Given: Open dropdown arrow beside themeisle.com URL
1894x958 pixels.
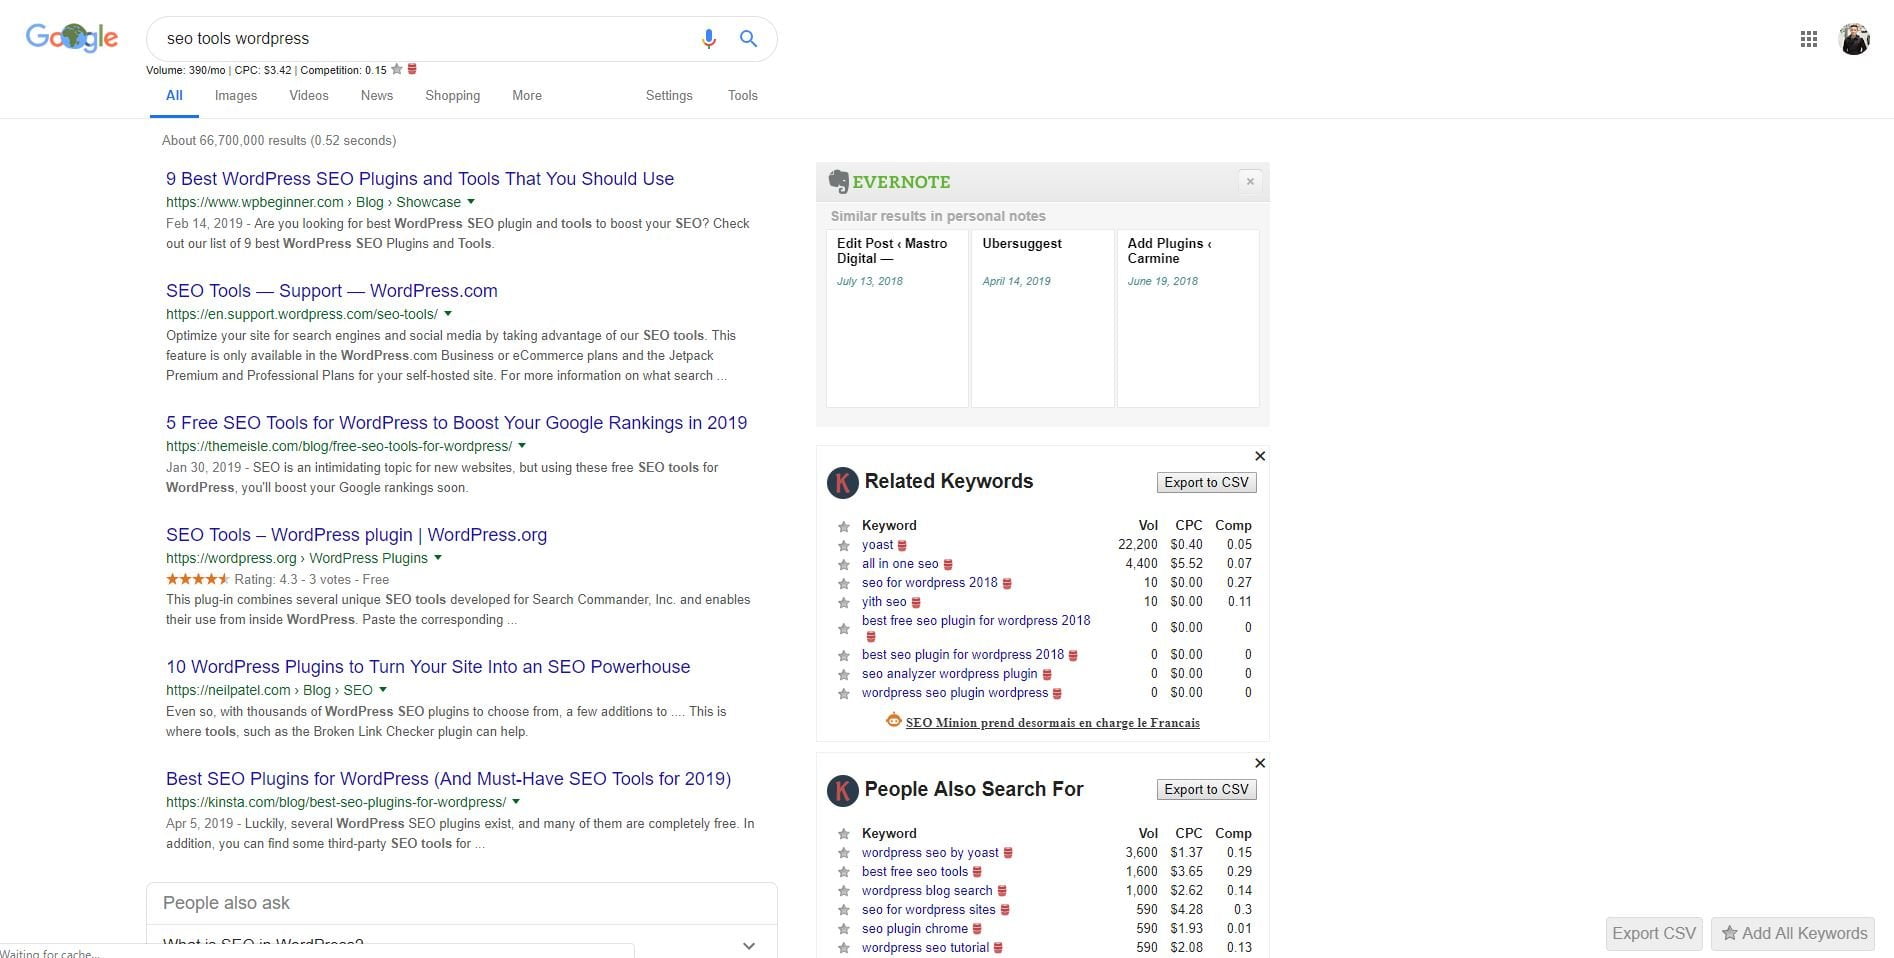Looking at the screenshot, I should pos(522,446).
